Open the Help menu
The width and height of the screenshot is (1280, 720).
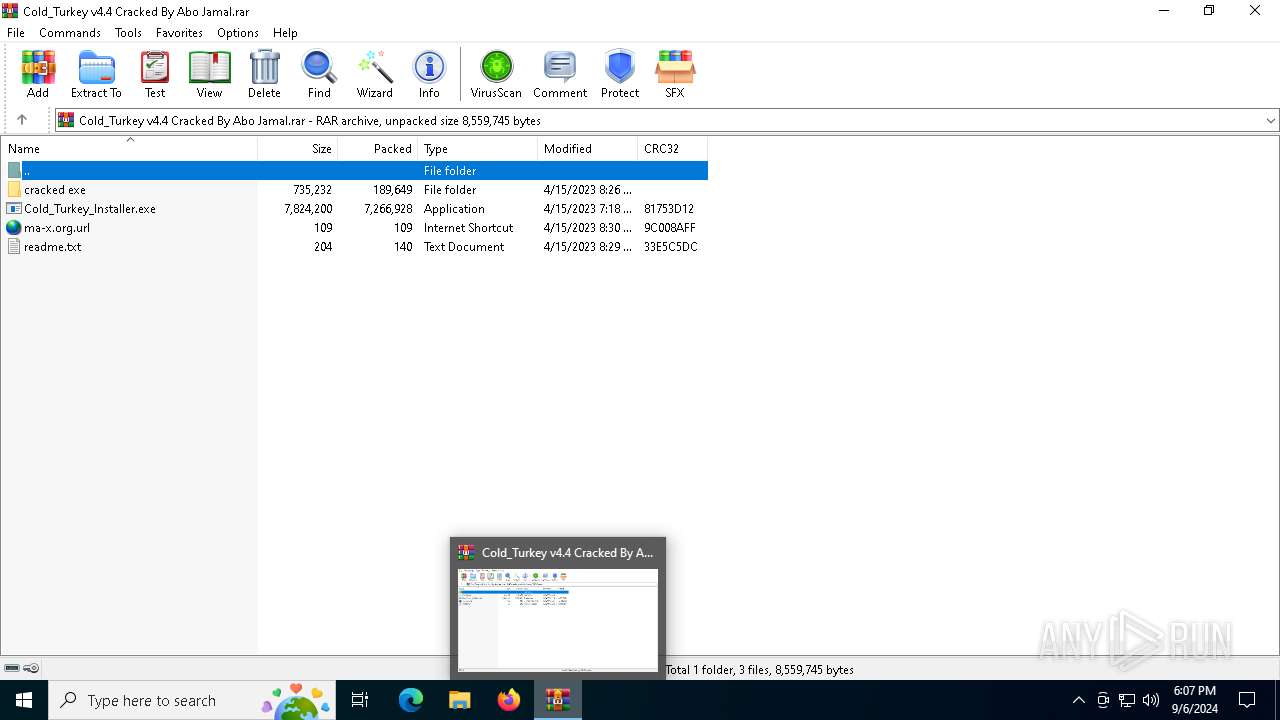pos(285,32)
